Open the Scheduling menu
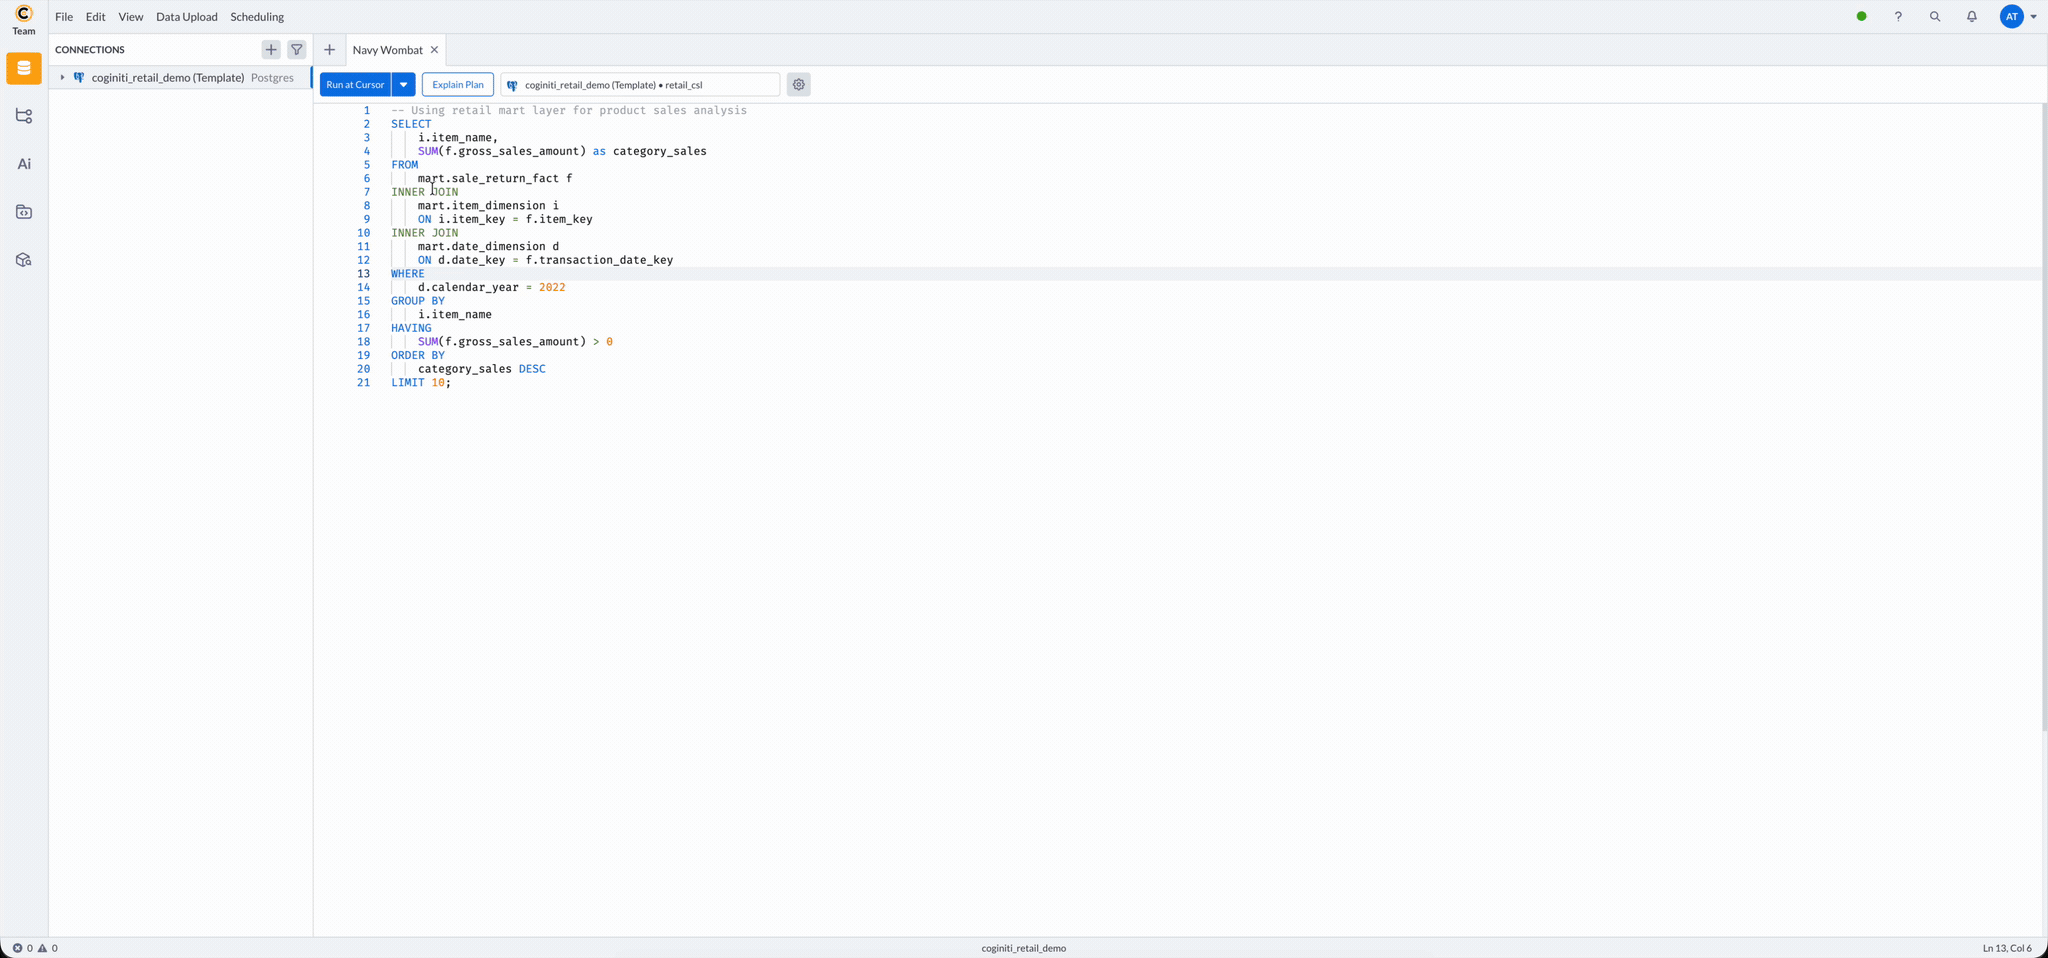The height and width of the screenshot is (958, 2048). click(x=257, y=17)
